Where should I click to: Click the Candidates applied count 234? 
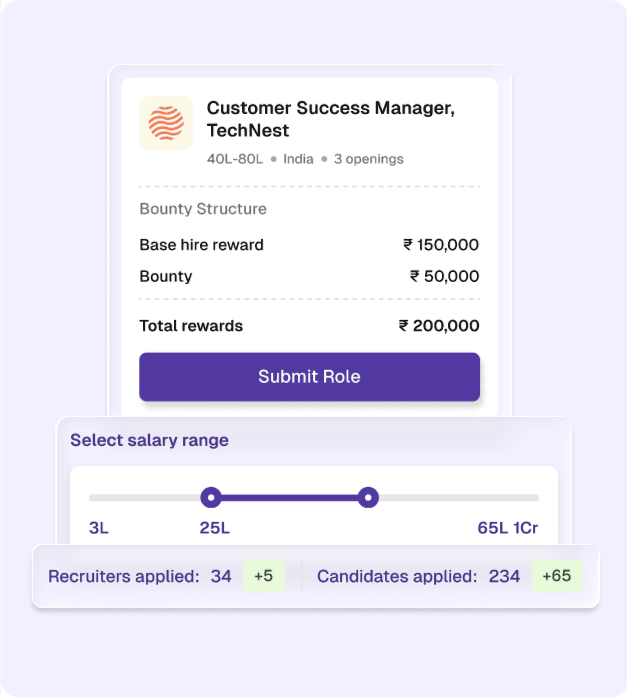point(504,576)
